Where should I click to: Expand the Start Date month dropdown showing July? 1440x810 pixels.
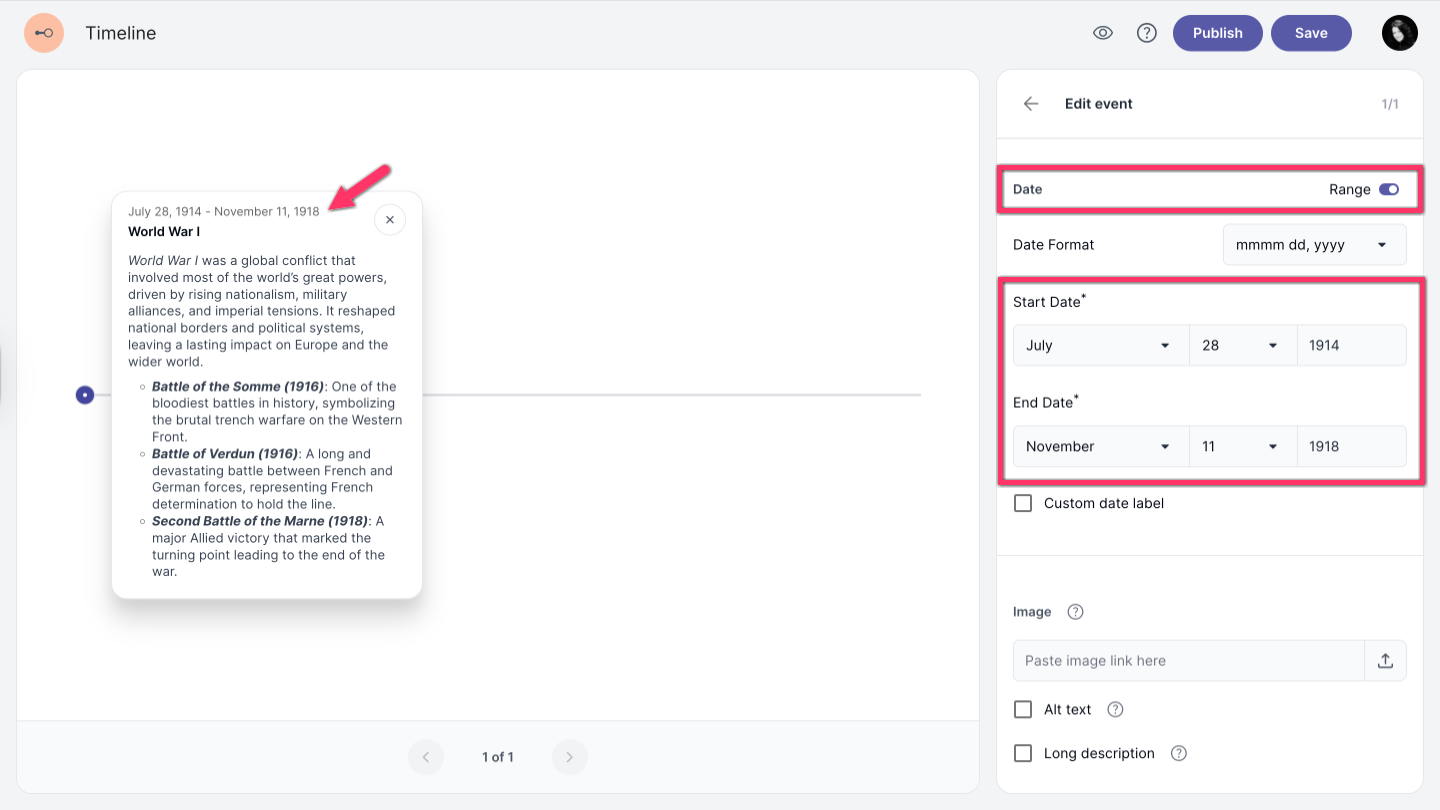[x=1100, y=346]
